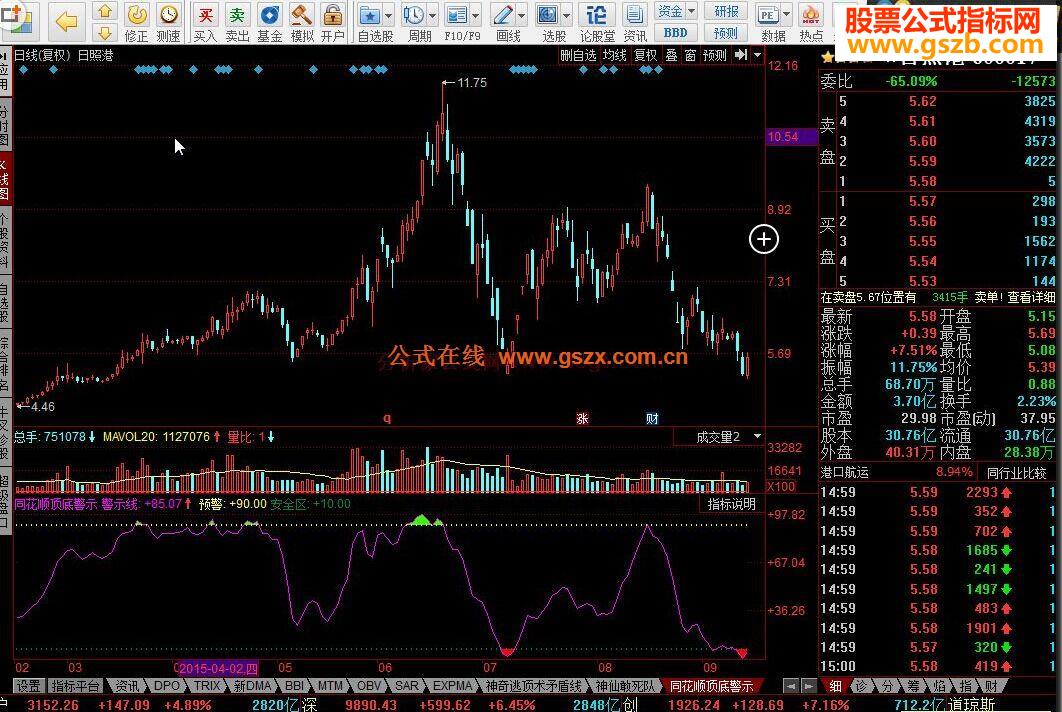
Task: Toggle the 叠 overlay option
Action: click(671, 55)
